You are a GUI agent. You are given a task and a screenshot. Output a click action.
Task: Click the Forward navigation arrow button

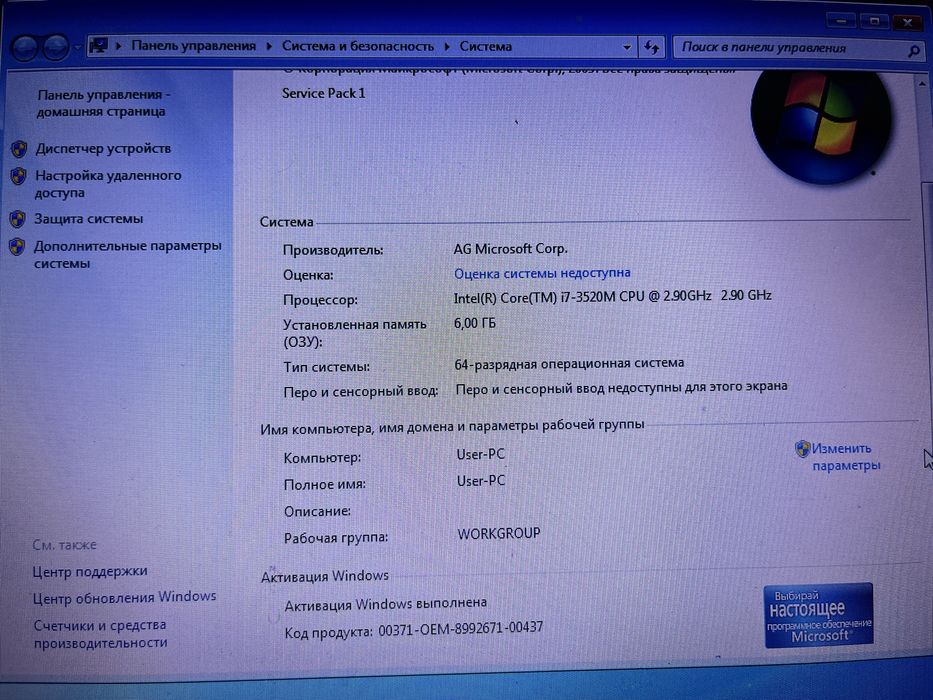tap(56, 48)
